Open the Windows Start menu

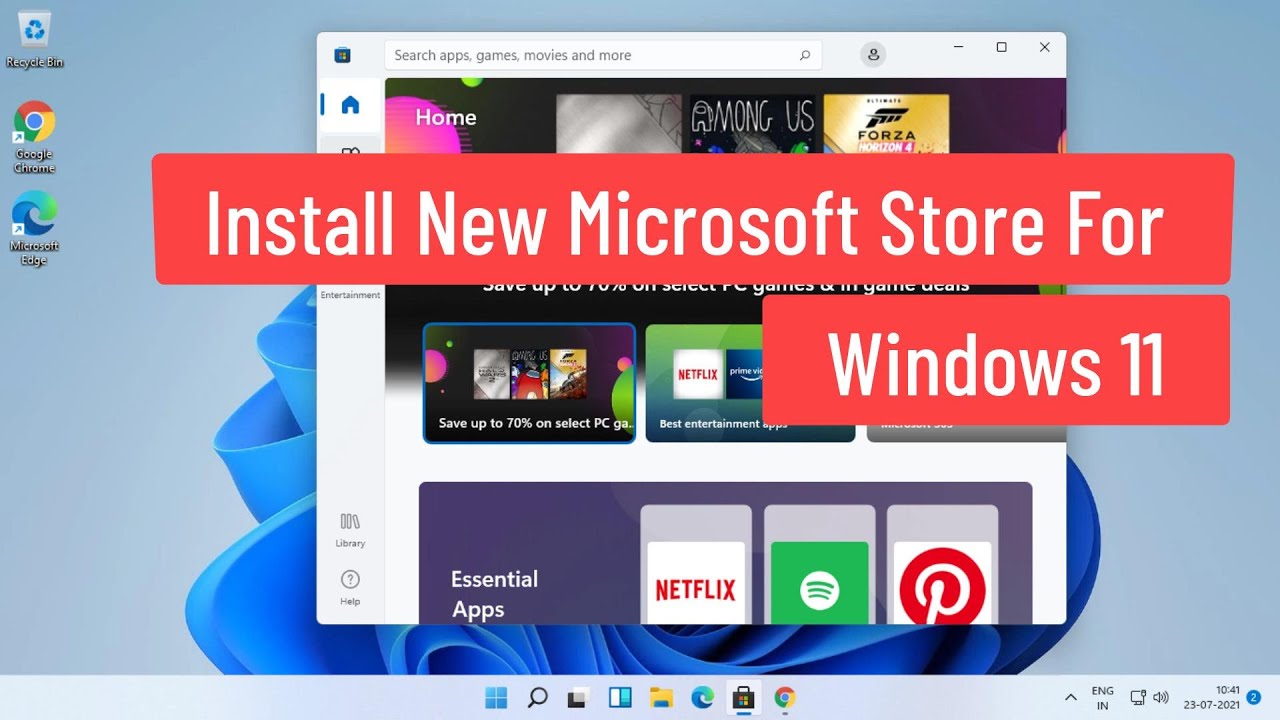pos(496,697)
